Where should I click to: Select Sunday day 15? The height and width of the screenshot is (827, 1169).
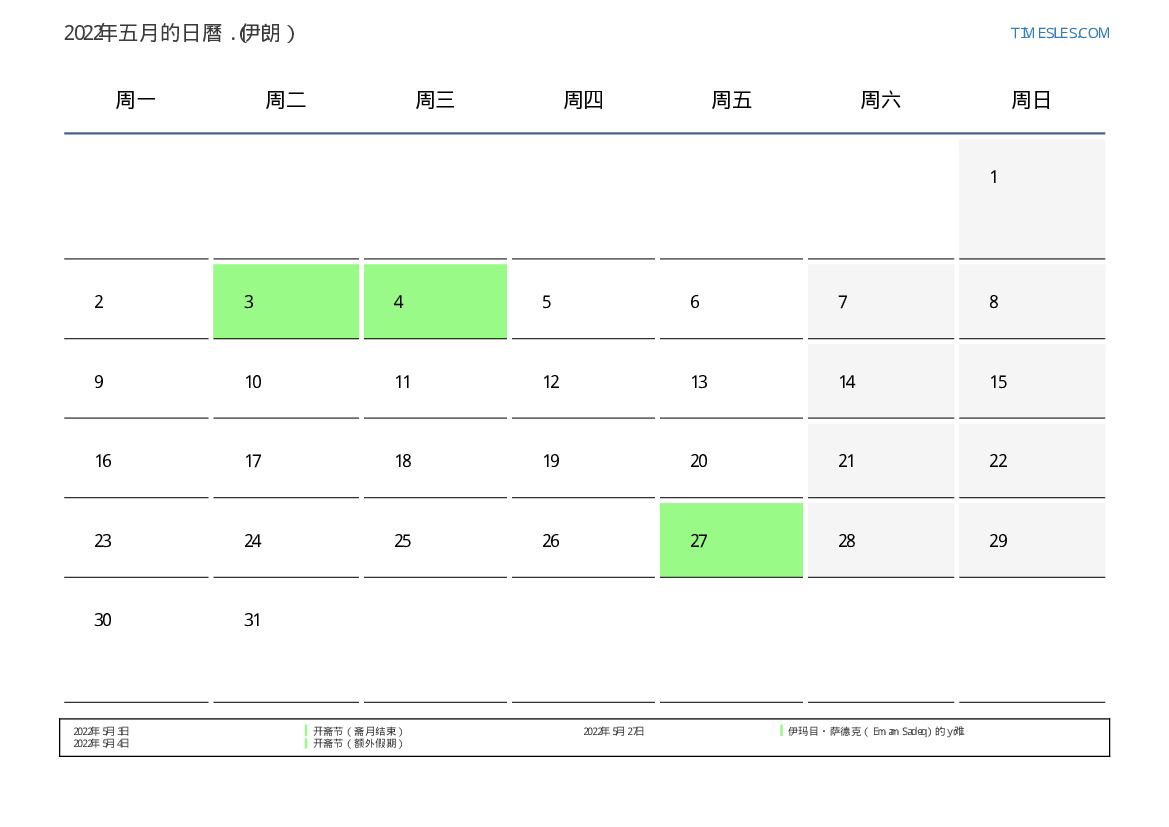click(1032, 381)
